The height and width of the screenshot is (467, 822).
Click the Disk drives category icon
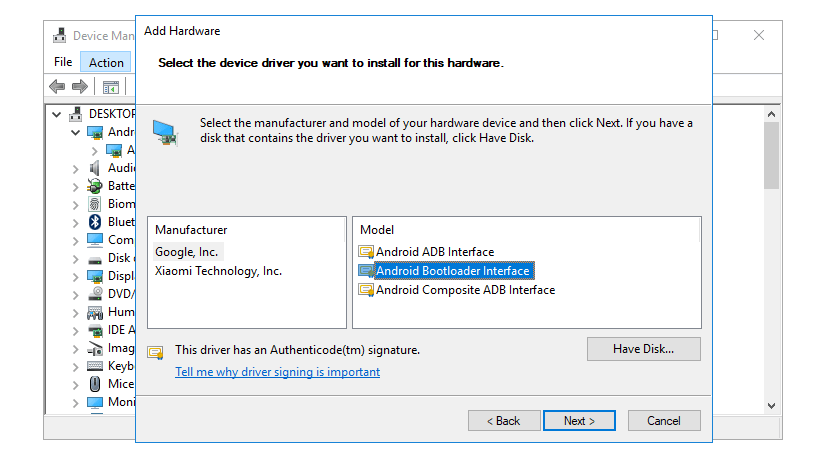point(95,259)
